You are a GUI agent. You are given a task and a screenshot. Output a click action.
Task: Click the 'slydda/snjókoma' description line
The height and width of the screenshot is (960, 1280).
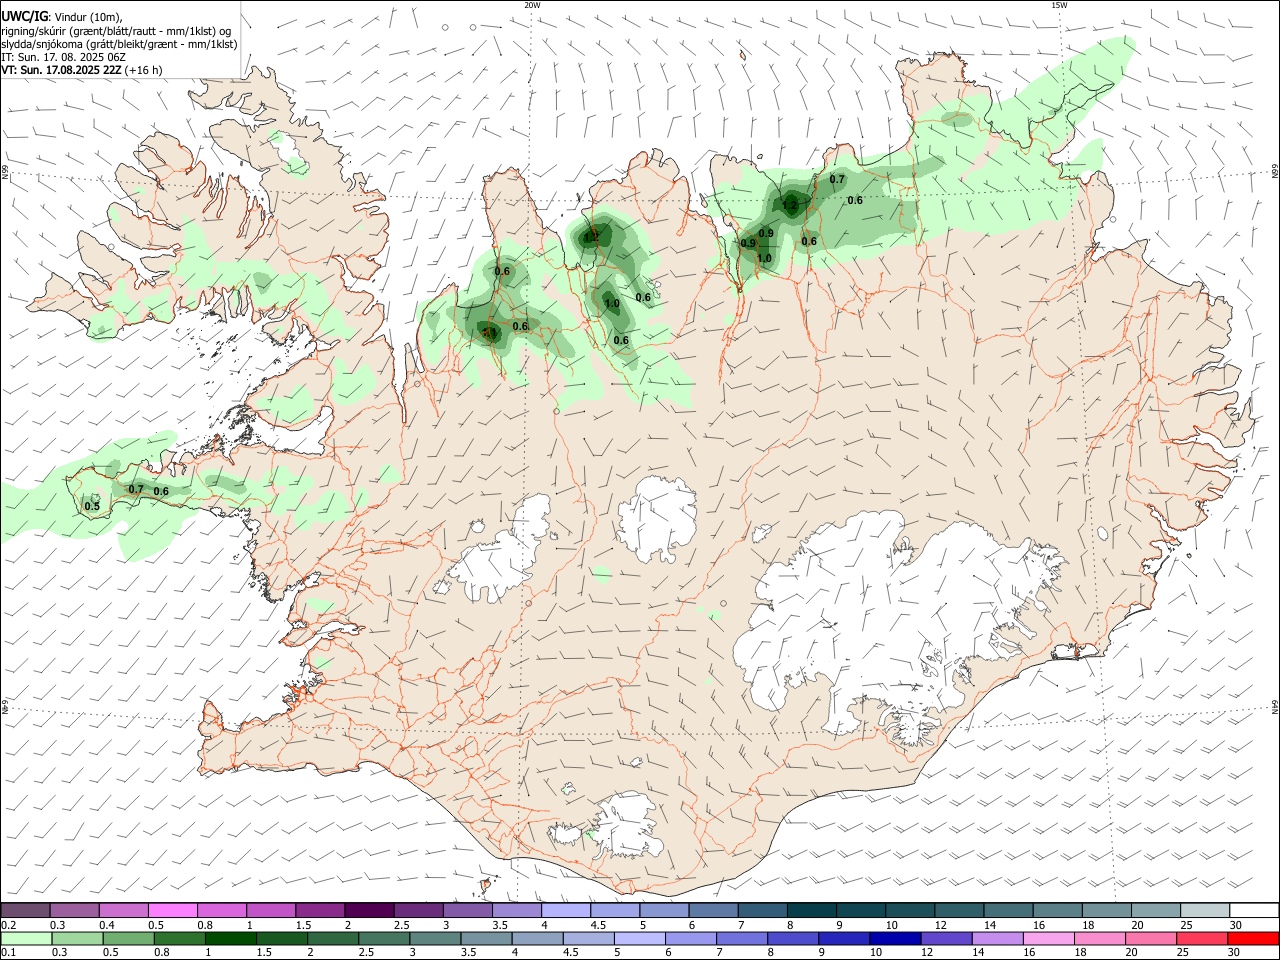(x=119, y=44)
